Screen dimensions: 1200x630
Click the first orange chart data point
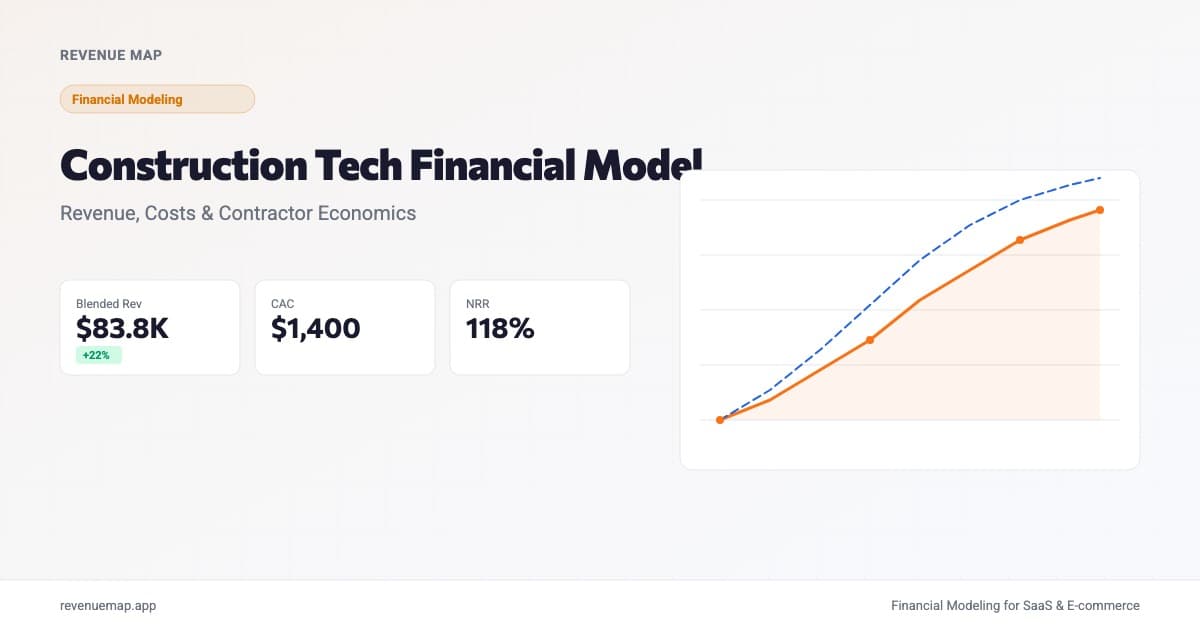point(720,420)
